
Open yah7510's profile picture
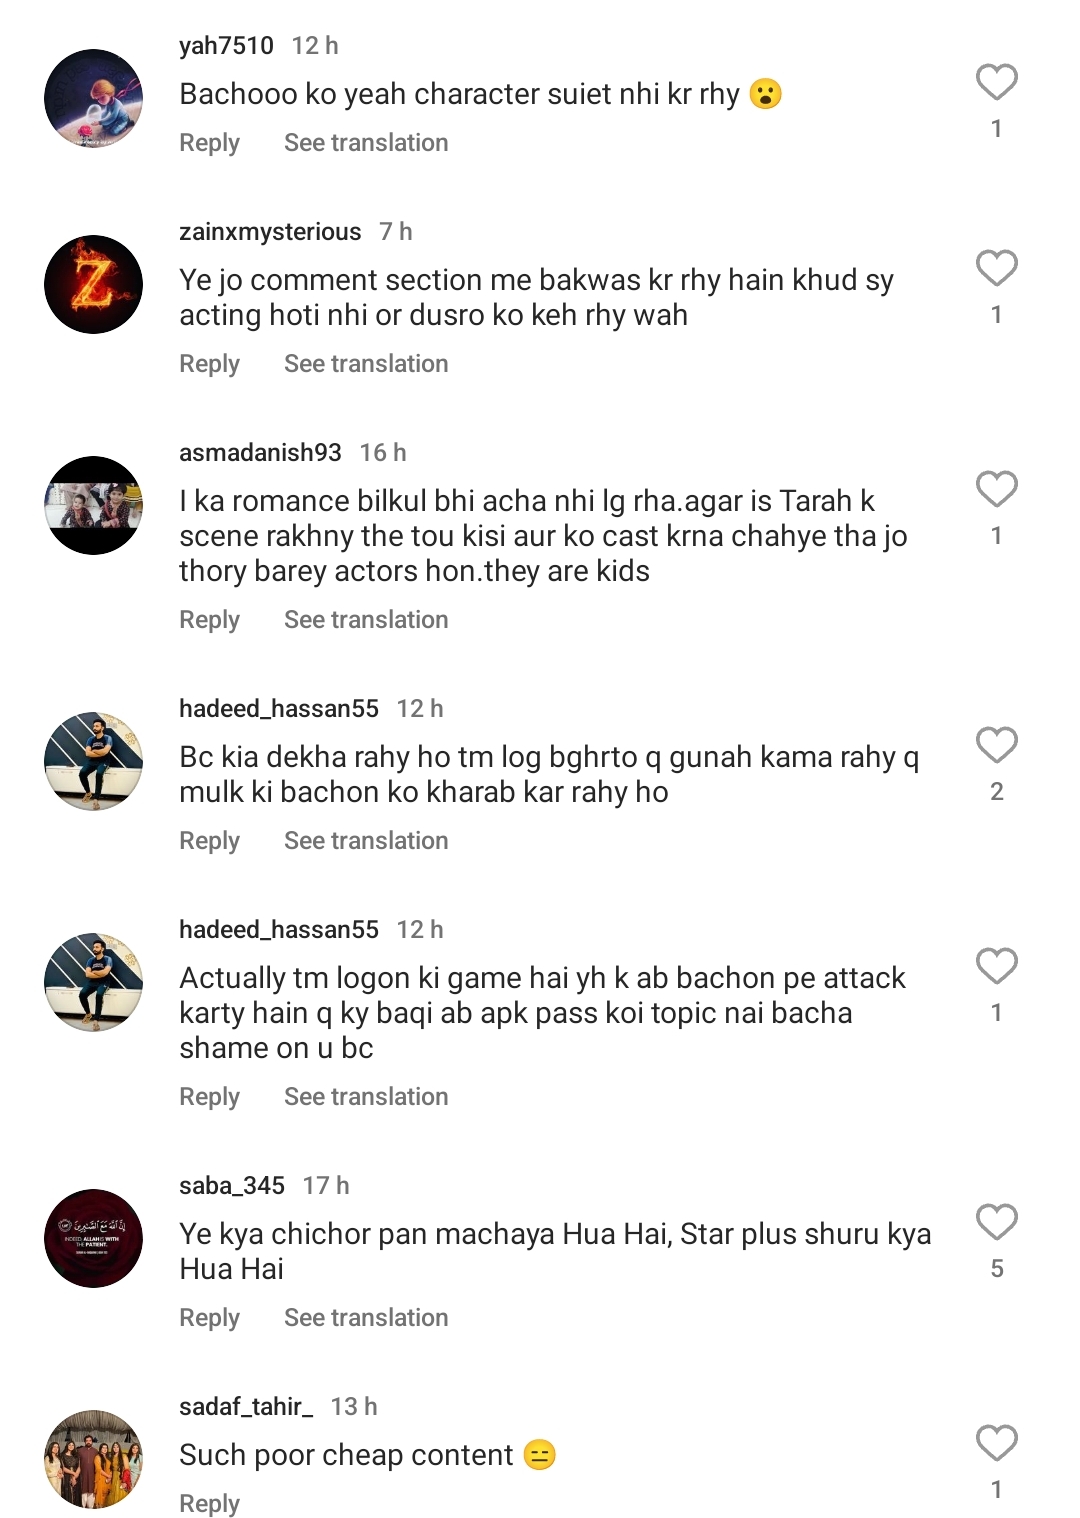coord(94,98)
